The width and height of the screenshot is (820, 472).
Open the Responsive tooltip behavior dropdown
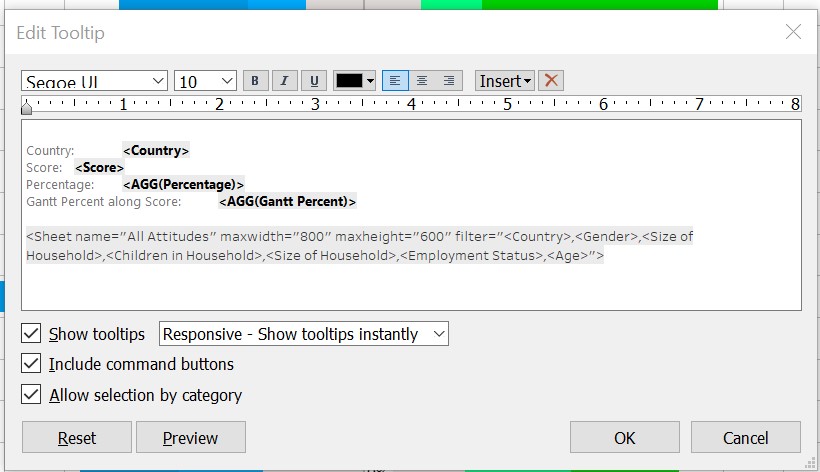[x=303, y=334]
